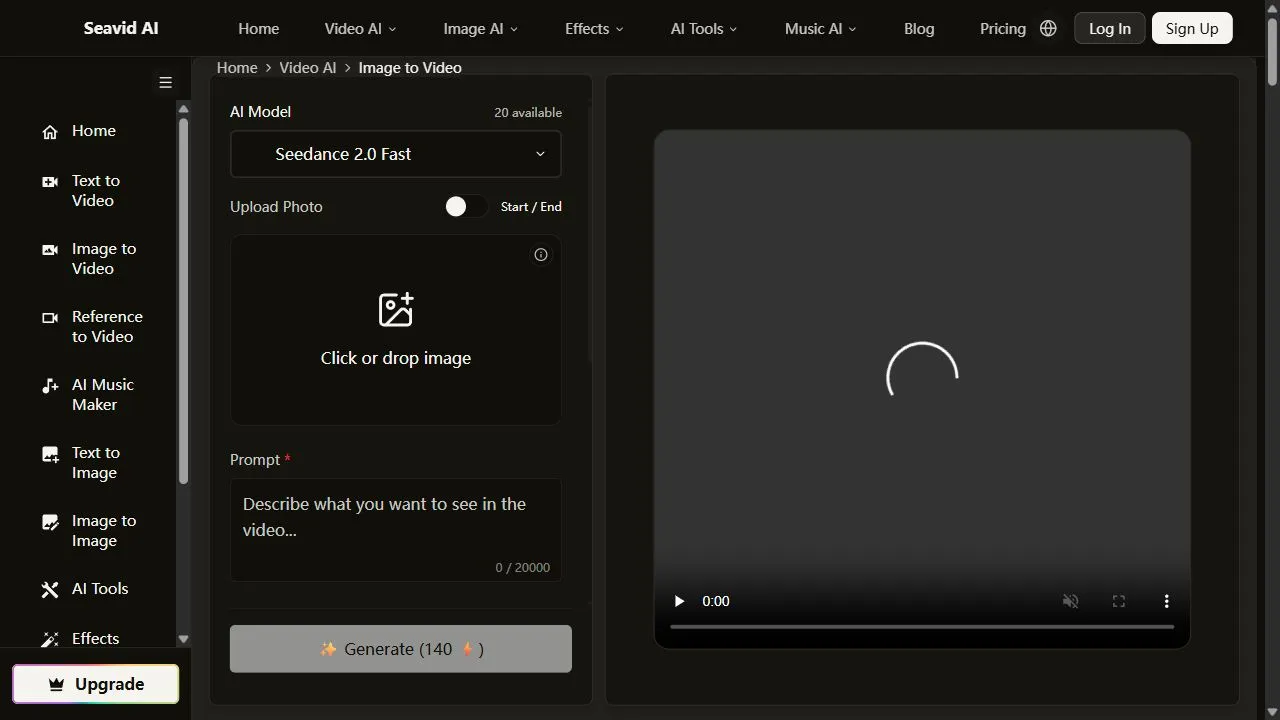Click the Effects wand icon in sidebar
1280x720 pixels.
click(50, 639)
